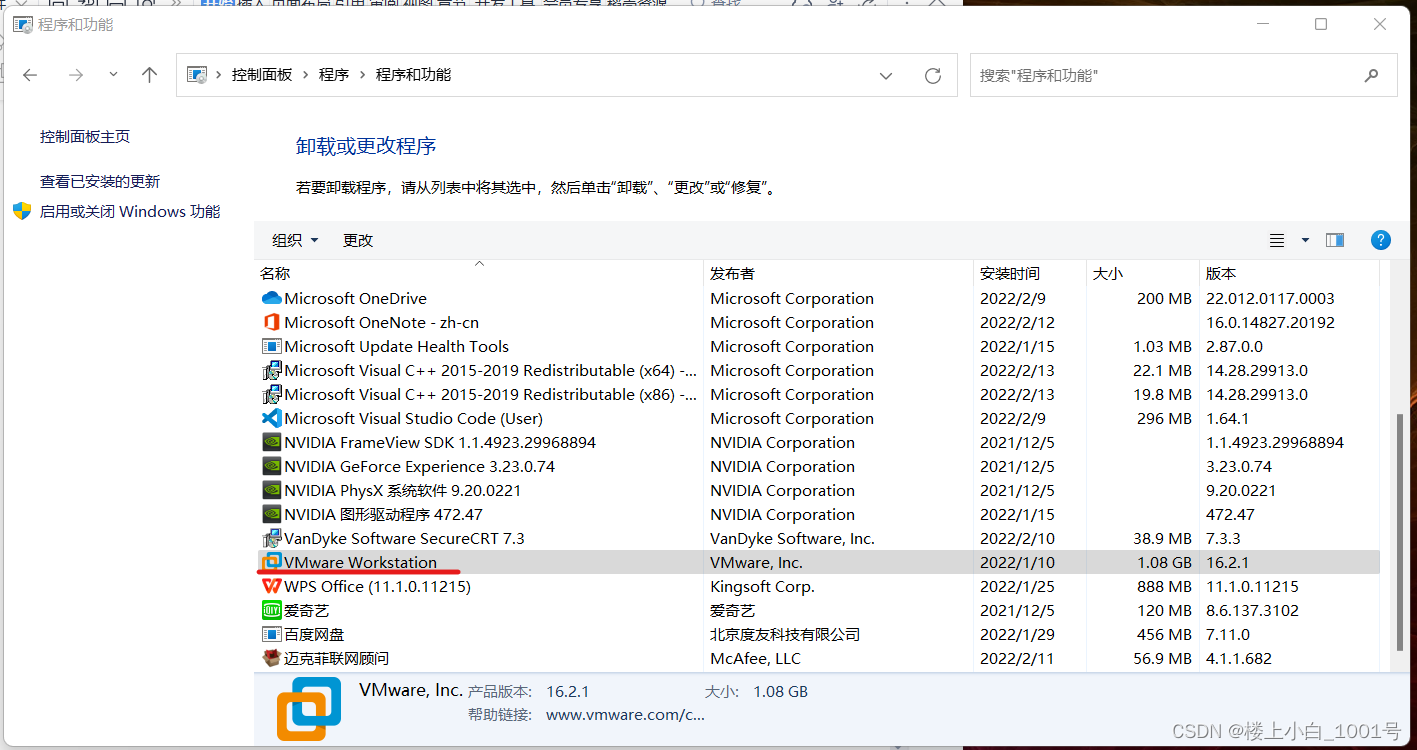The height and width of the screenshot is (750, 1417).
Task: Click the forward navigation arrow
Action: point(76,75)
